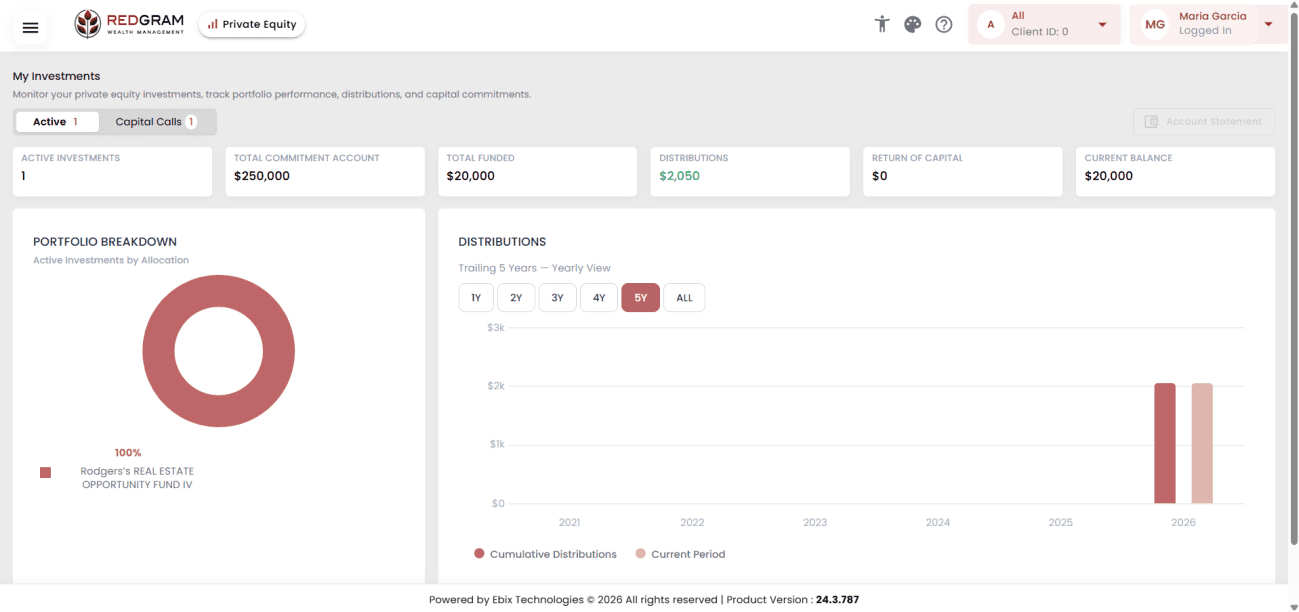
Task: Click the 2026 current period light bar
Action: click(x=1202, y=443)
